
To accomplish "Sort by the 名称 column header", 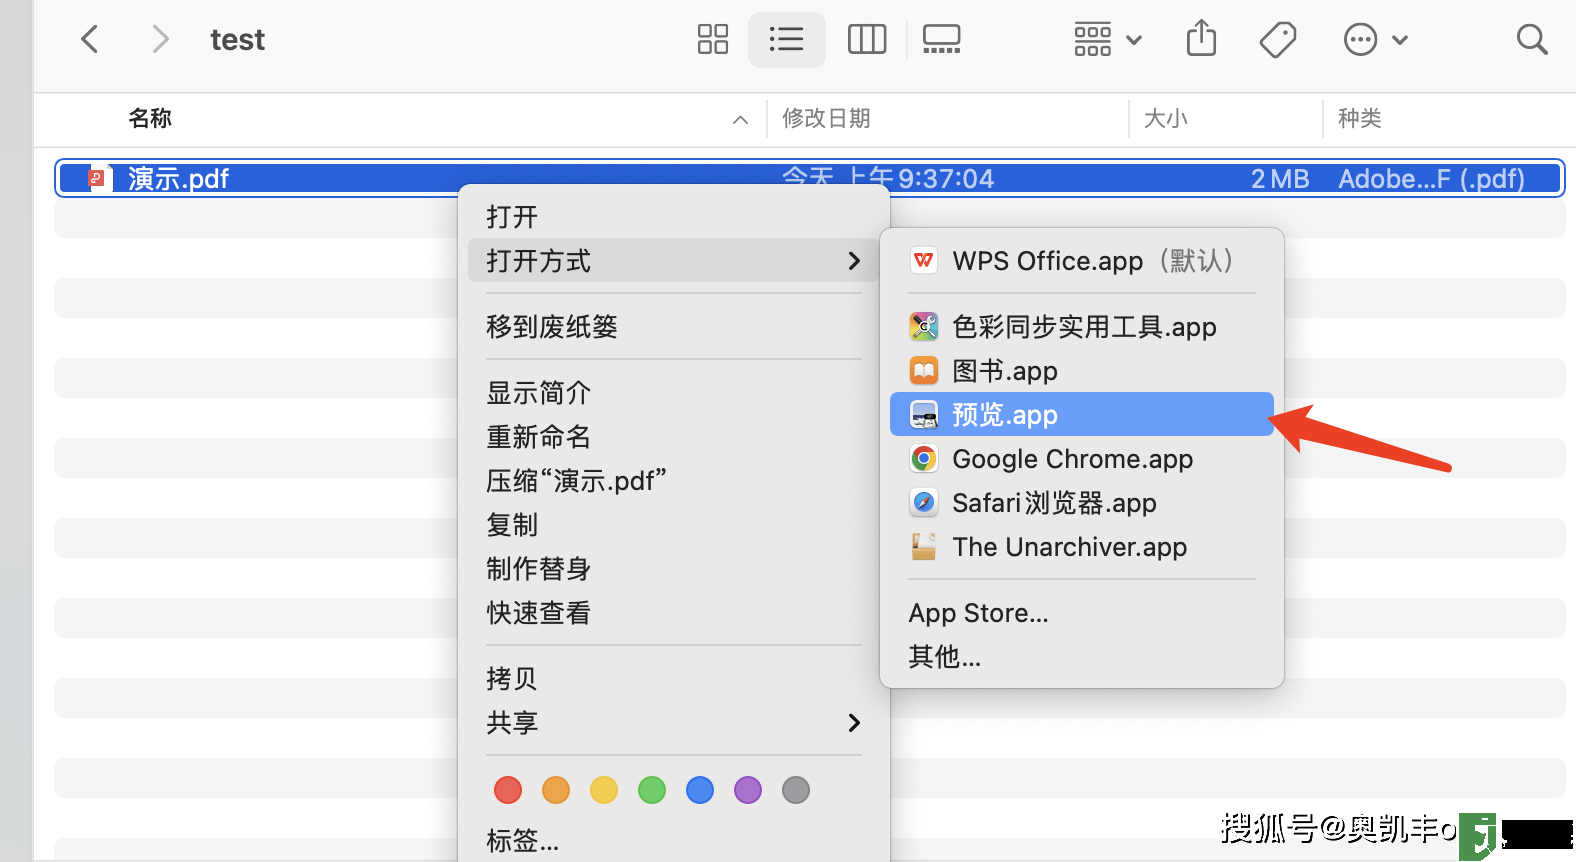I will coord(150,118).
